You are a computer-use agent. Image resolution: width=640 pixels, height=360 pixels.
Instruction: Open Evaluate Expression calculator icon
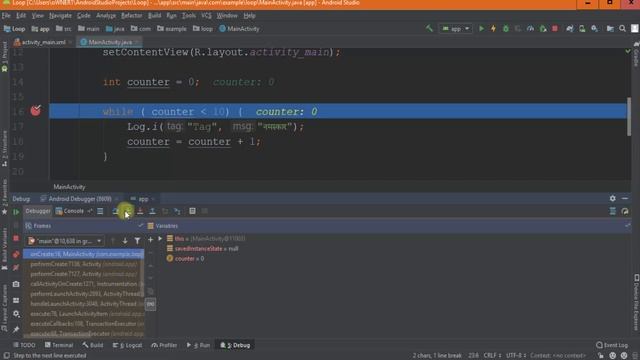[192, 211]
